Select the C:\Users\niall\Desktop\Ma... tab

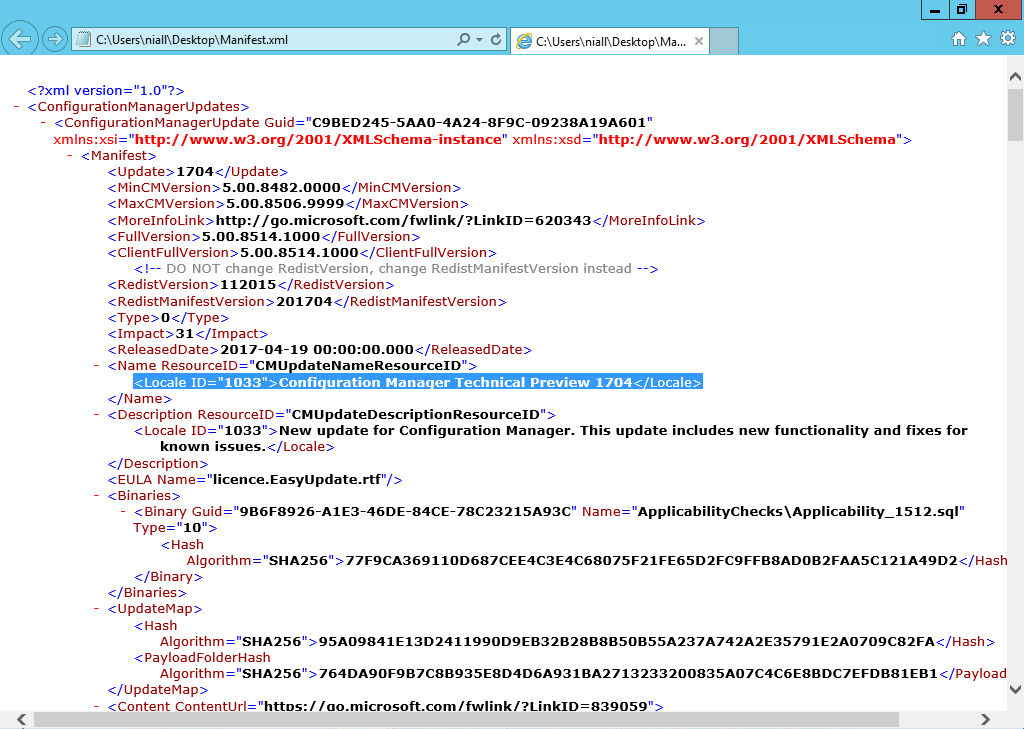coord(610,41)
